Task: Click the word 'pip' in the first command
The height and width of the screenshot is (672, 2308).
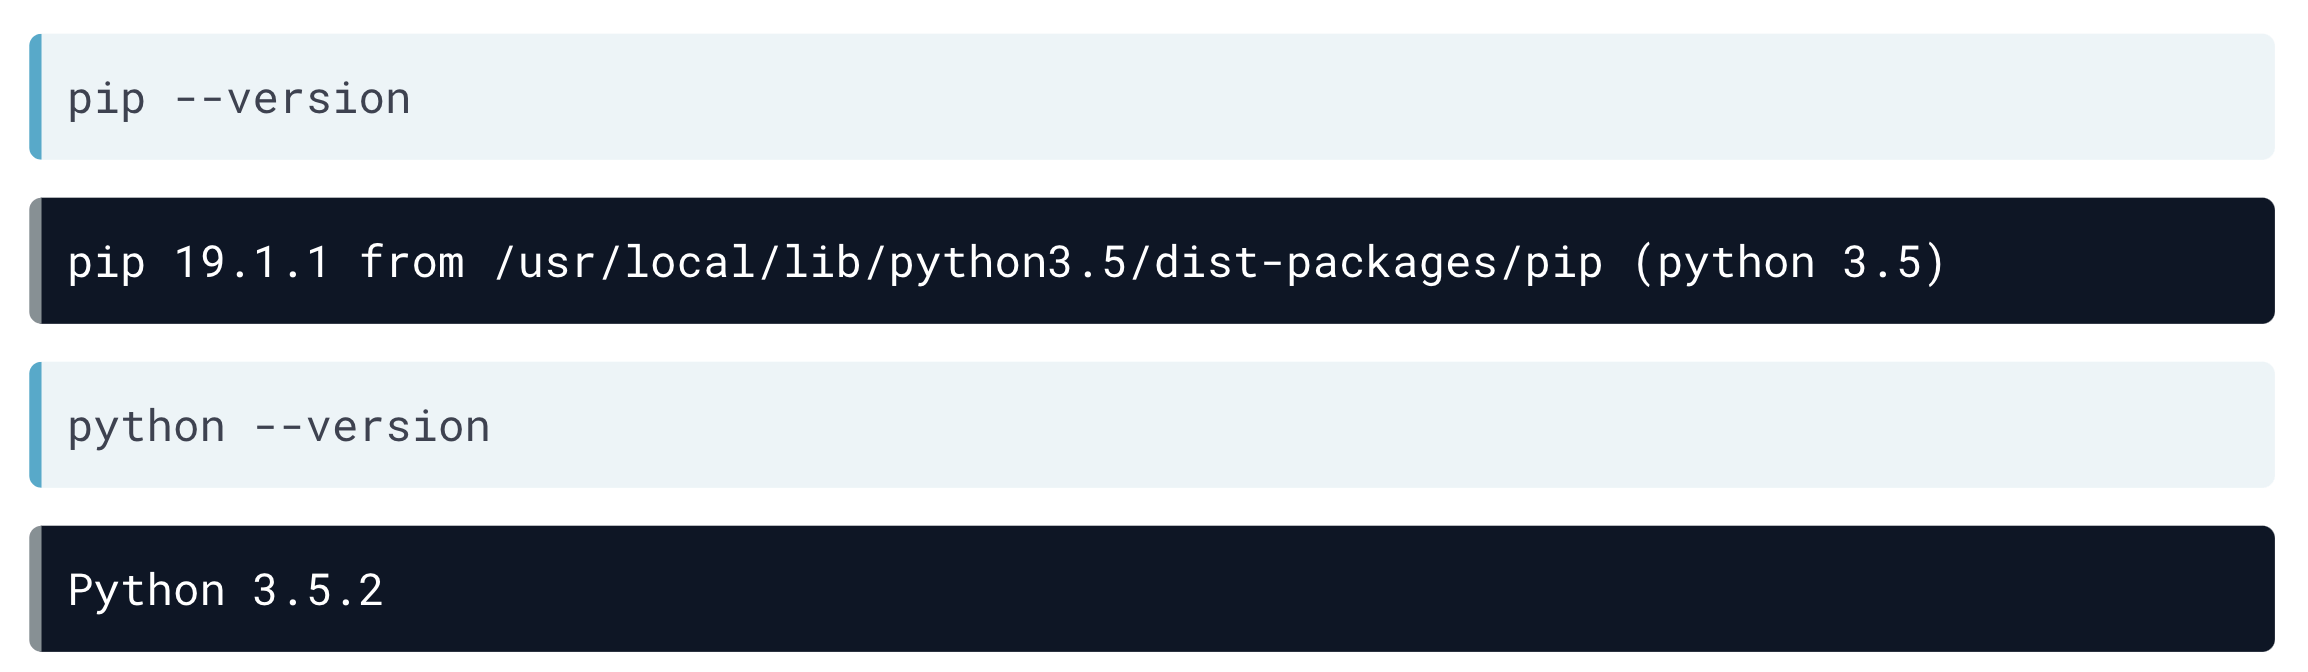Action: point(106,100)
